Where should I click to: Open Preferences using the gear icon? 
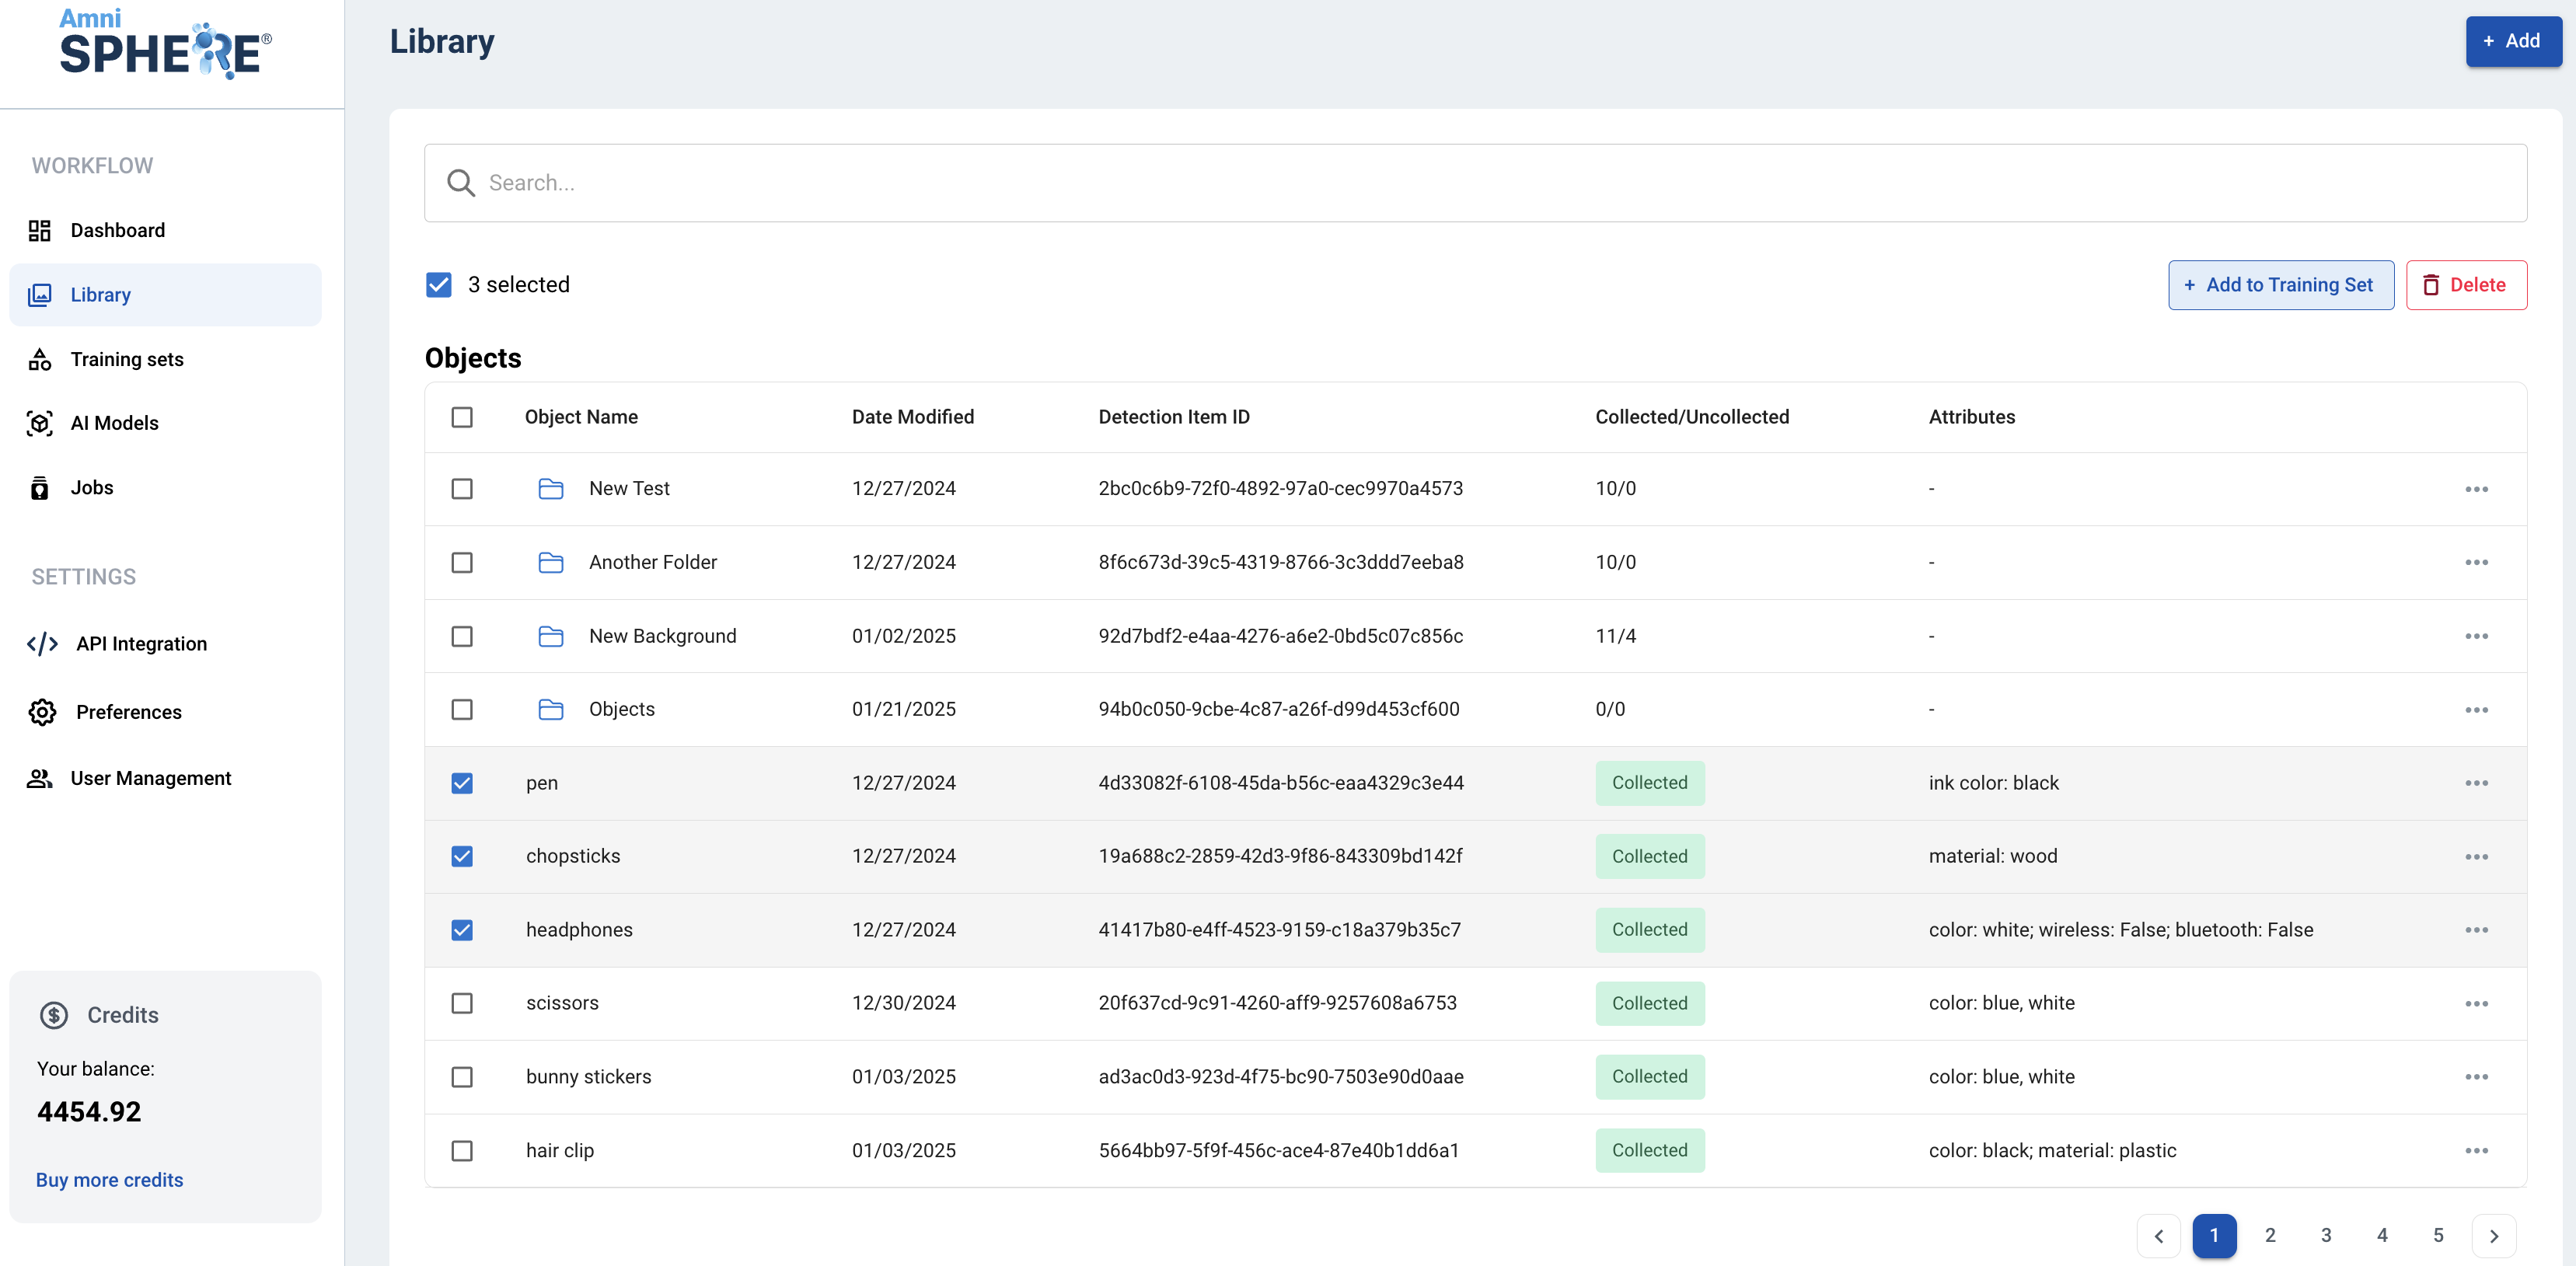[x=42, y=712]
